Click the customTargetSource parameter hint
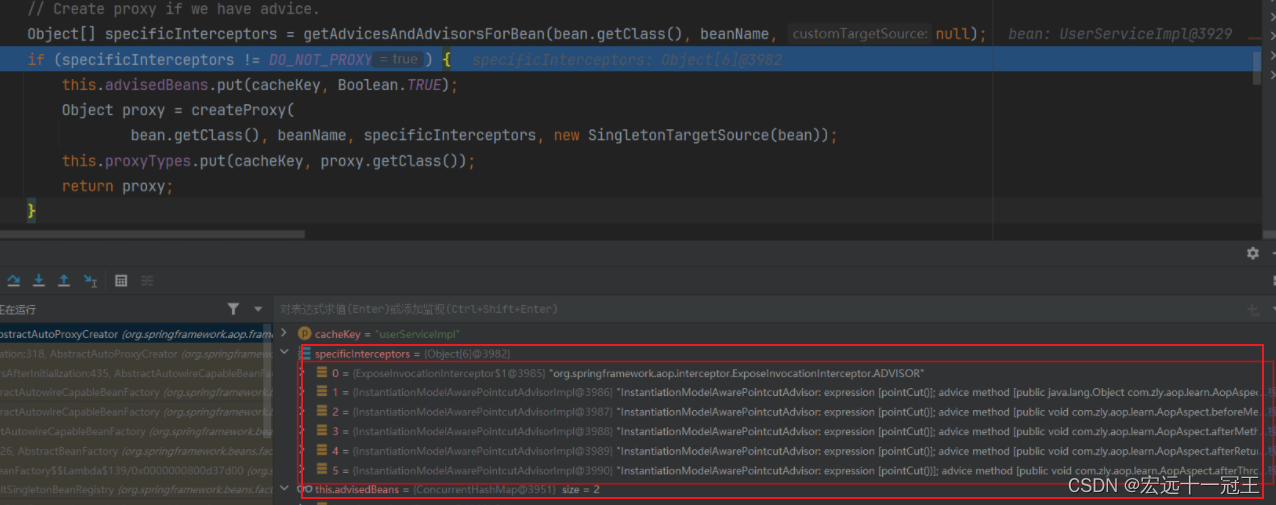The image size is (1276, 505). [859, 34]
